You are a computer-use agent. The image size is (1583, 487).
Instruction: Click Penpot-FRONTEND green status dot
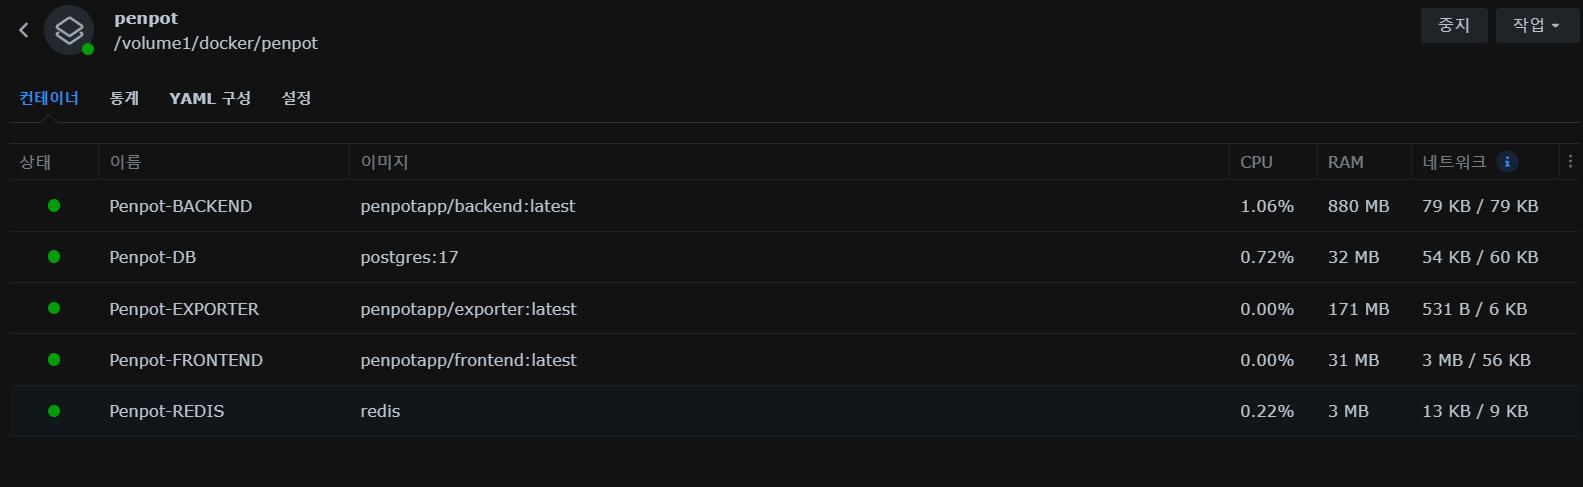pyautogui.click(x=54, y=360)
